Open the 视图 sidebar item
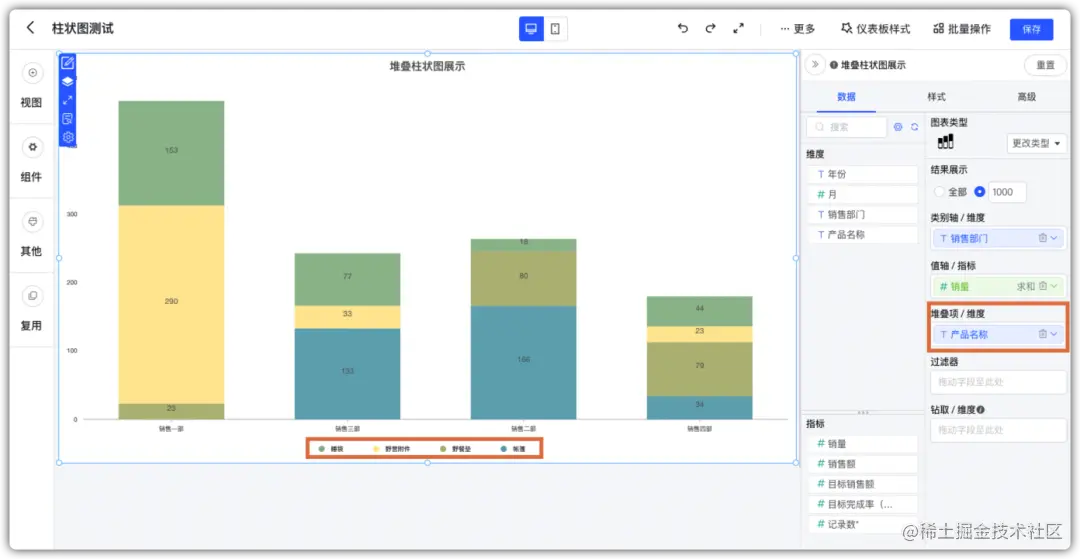 tap(31, 87)
